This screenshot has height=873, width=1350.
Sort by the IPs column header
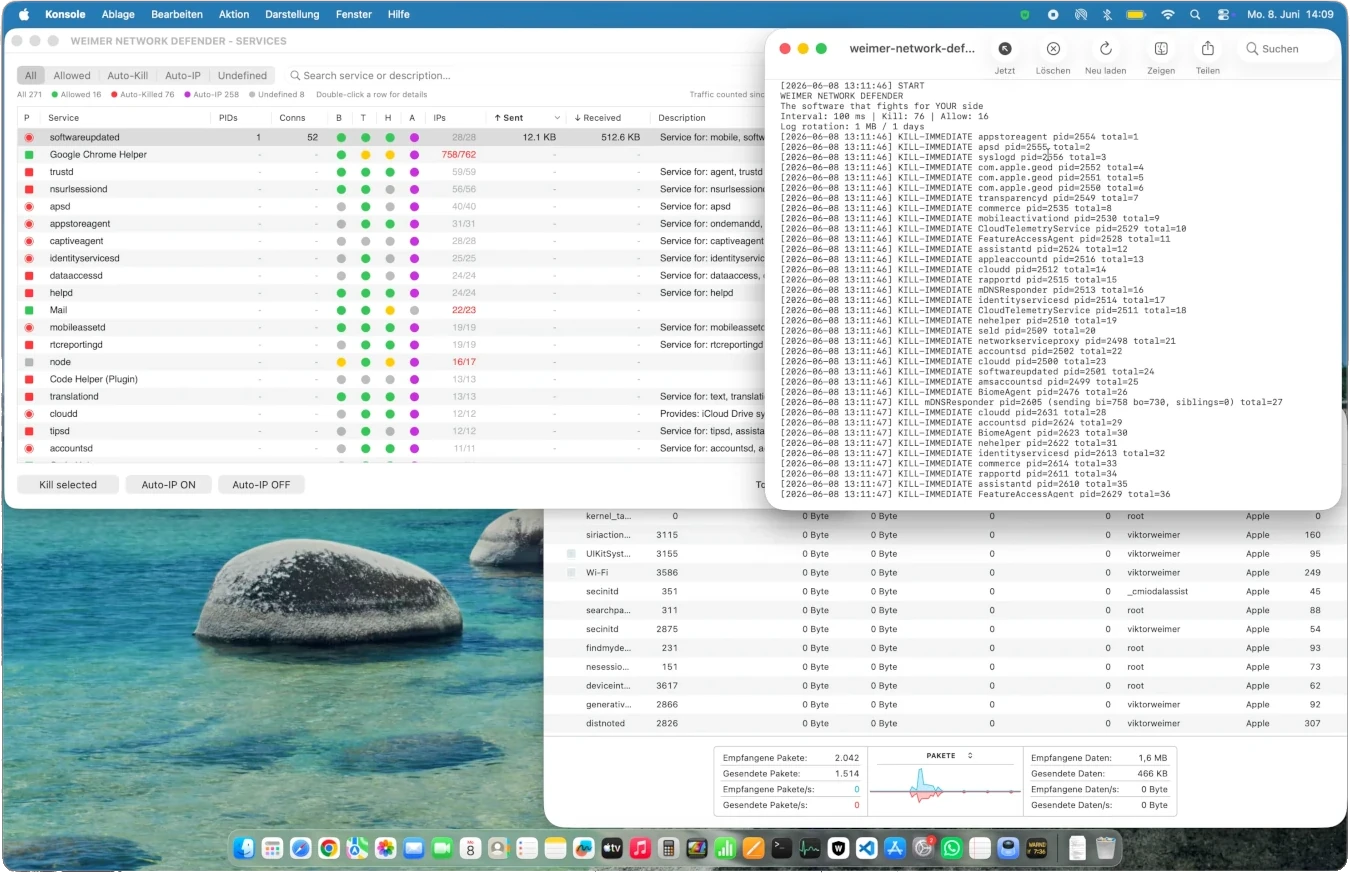[x=440, y=118]
